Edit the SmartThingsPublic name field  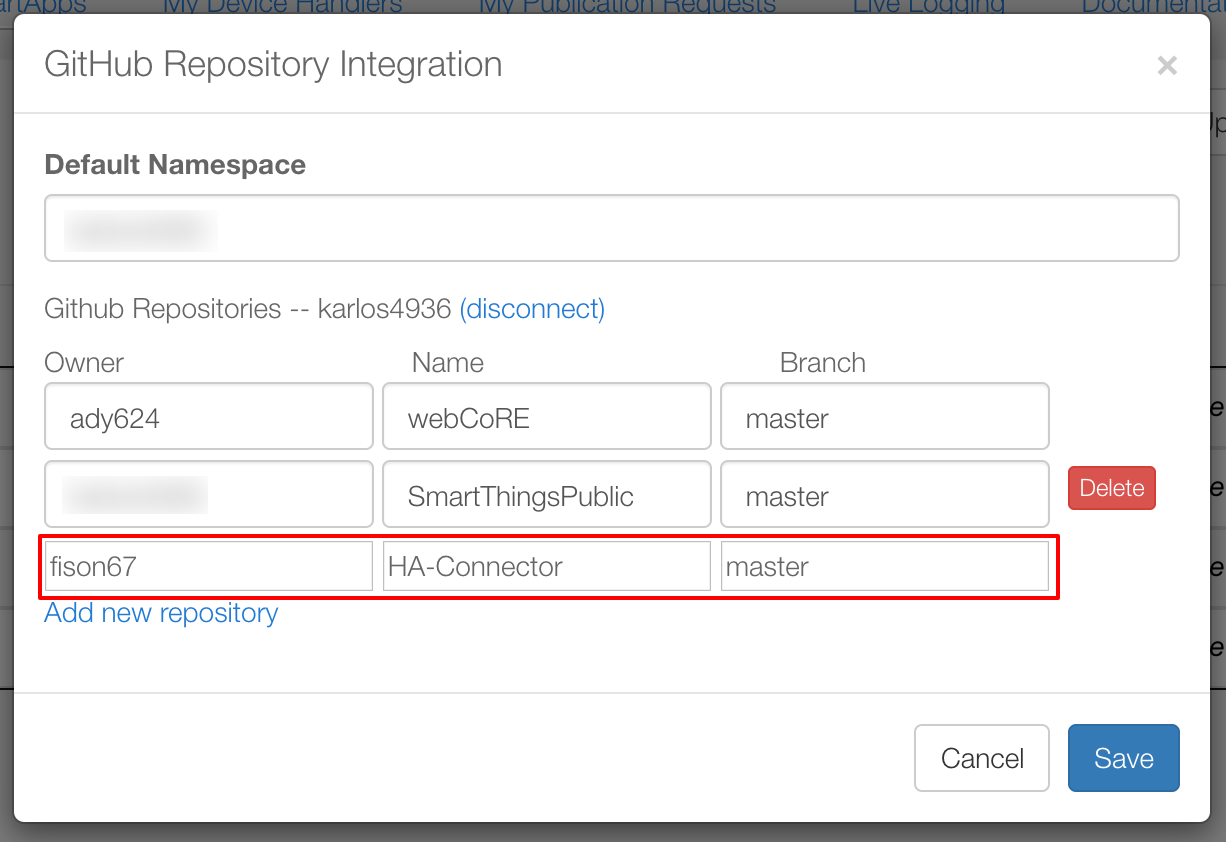click(547, 494)
